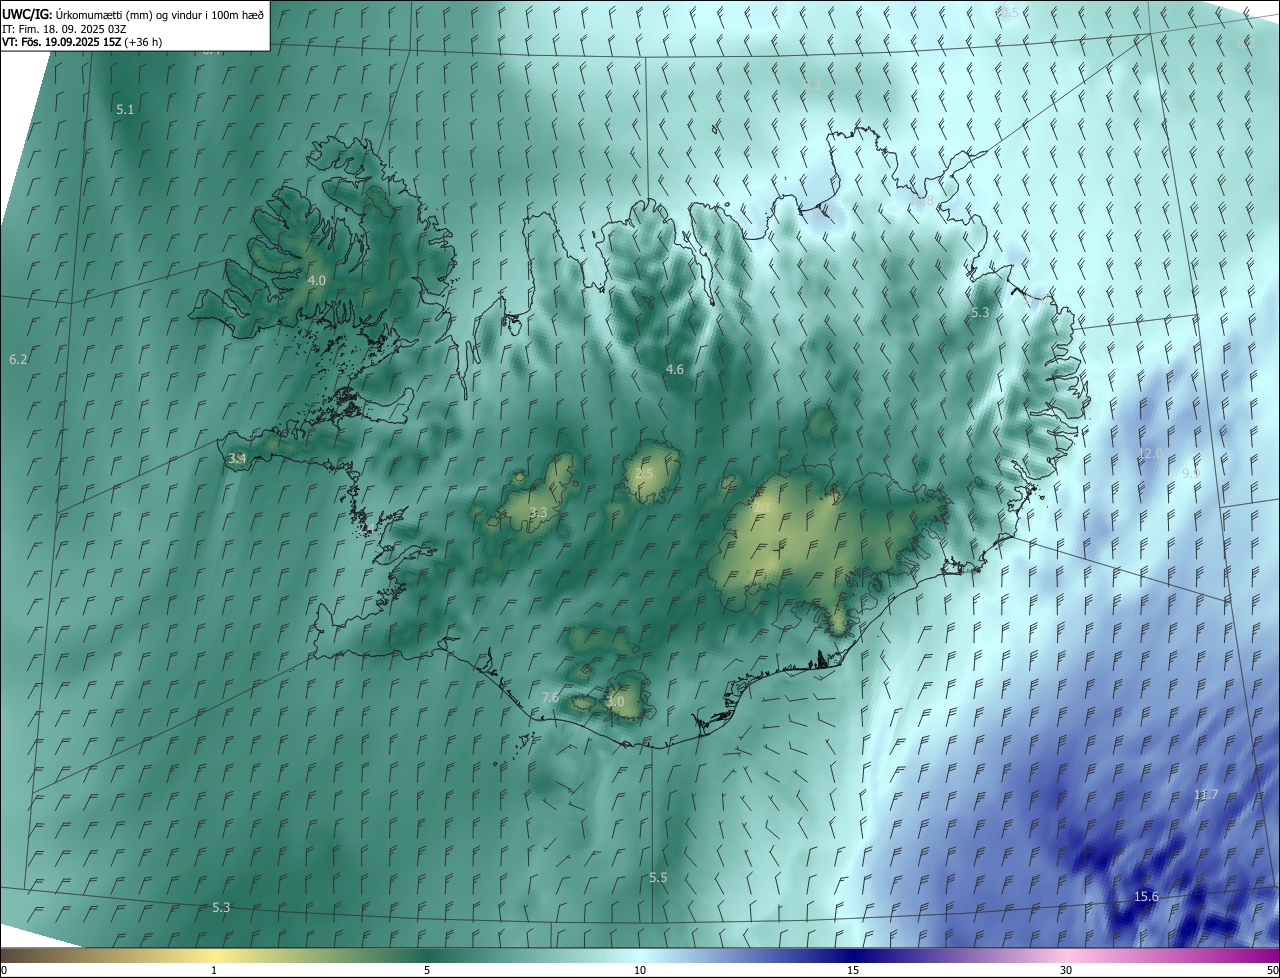Click the 7.6 value label
Screen dimensions: 1280x978
click(x=550, y=698)
